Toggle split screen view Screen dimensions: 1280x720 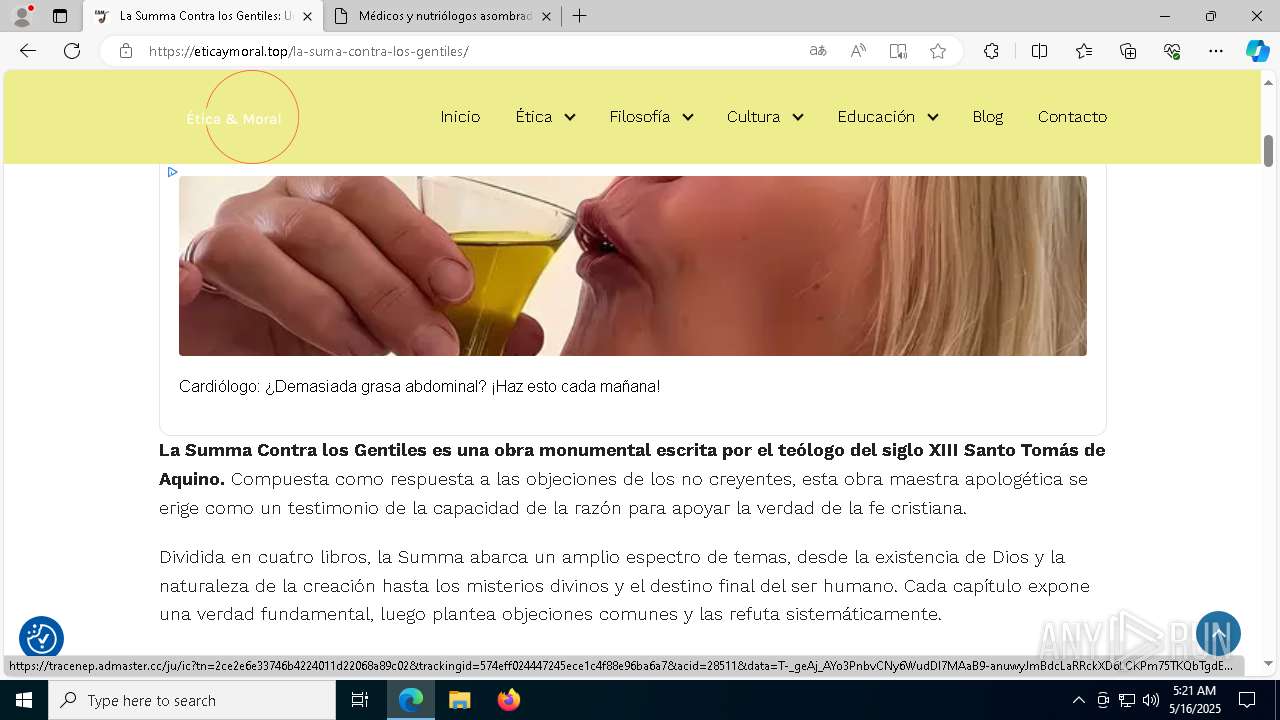[1039, 51]
